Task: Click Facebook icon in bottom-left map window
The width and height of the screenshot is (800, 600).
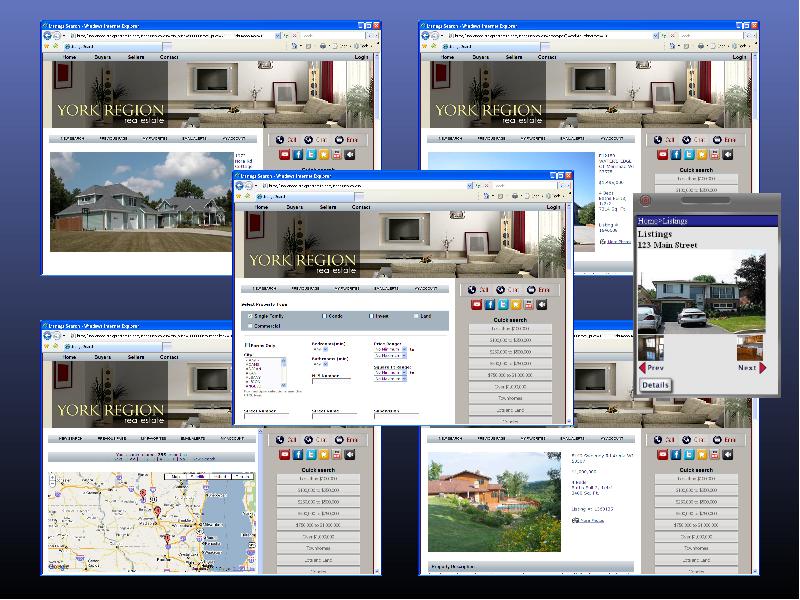Action: [298, 455]
